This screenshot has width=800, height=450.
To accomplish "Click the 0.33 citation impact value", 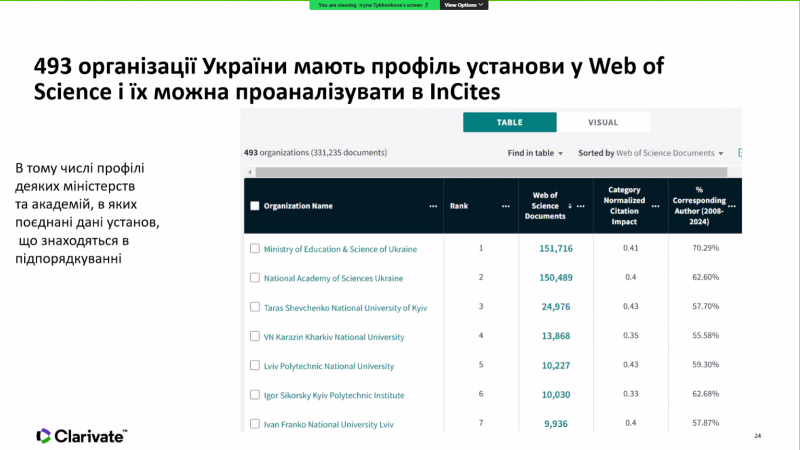I will point(631,394).
